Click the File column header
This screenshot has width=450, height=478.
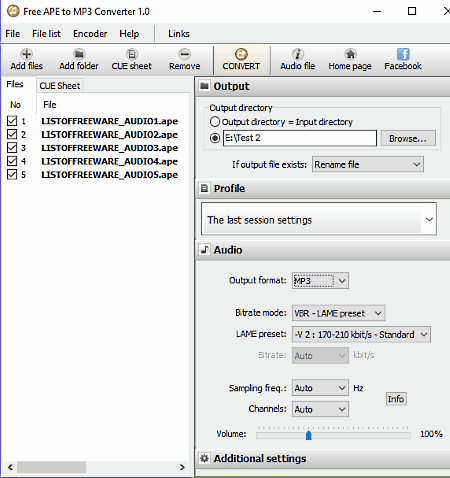[112, 105]
